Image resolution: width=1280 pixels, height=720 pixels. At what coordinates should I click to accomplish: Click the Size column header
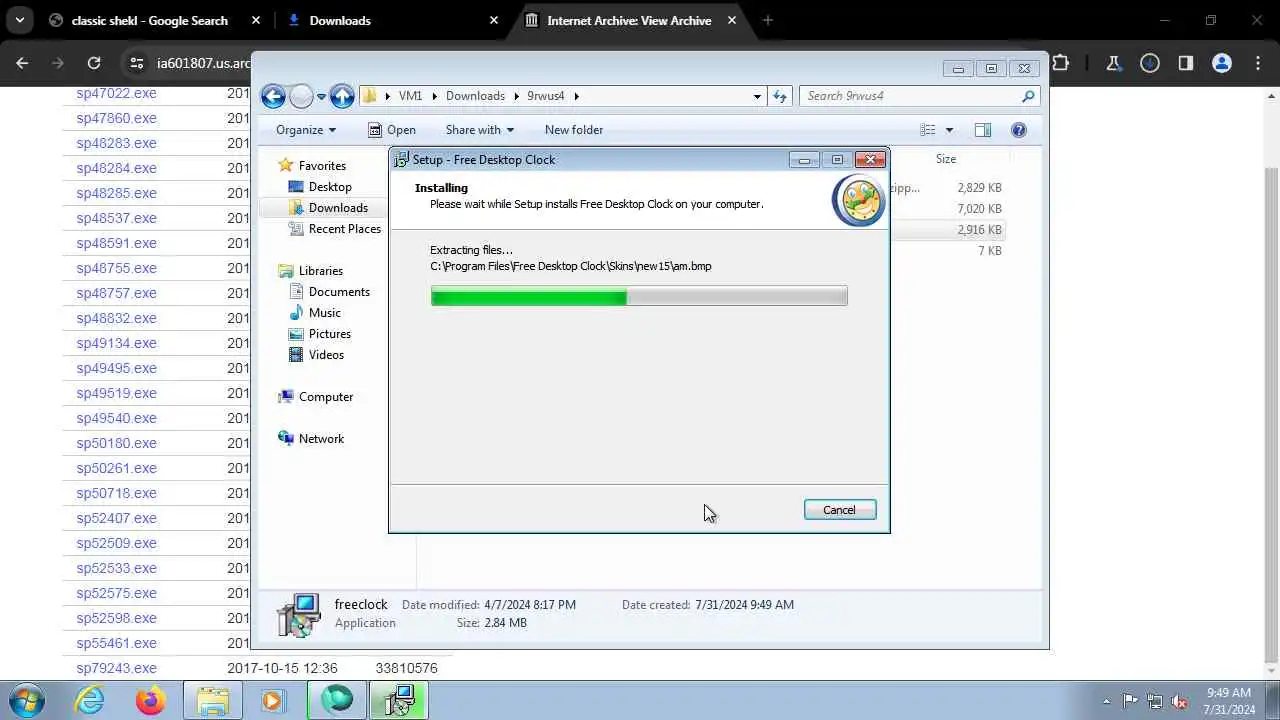946,159
